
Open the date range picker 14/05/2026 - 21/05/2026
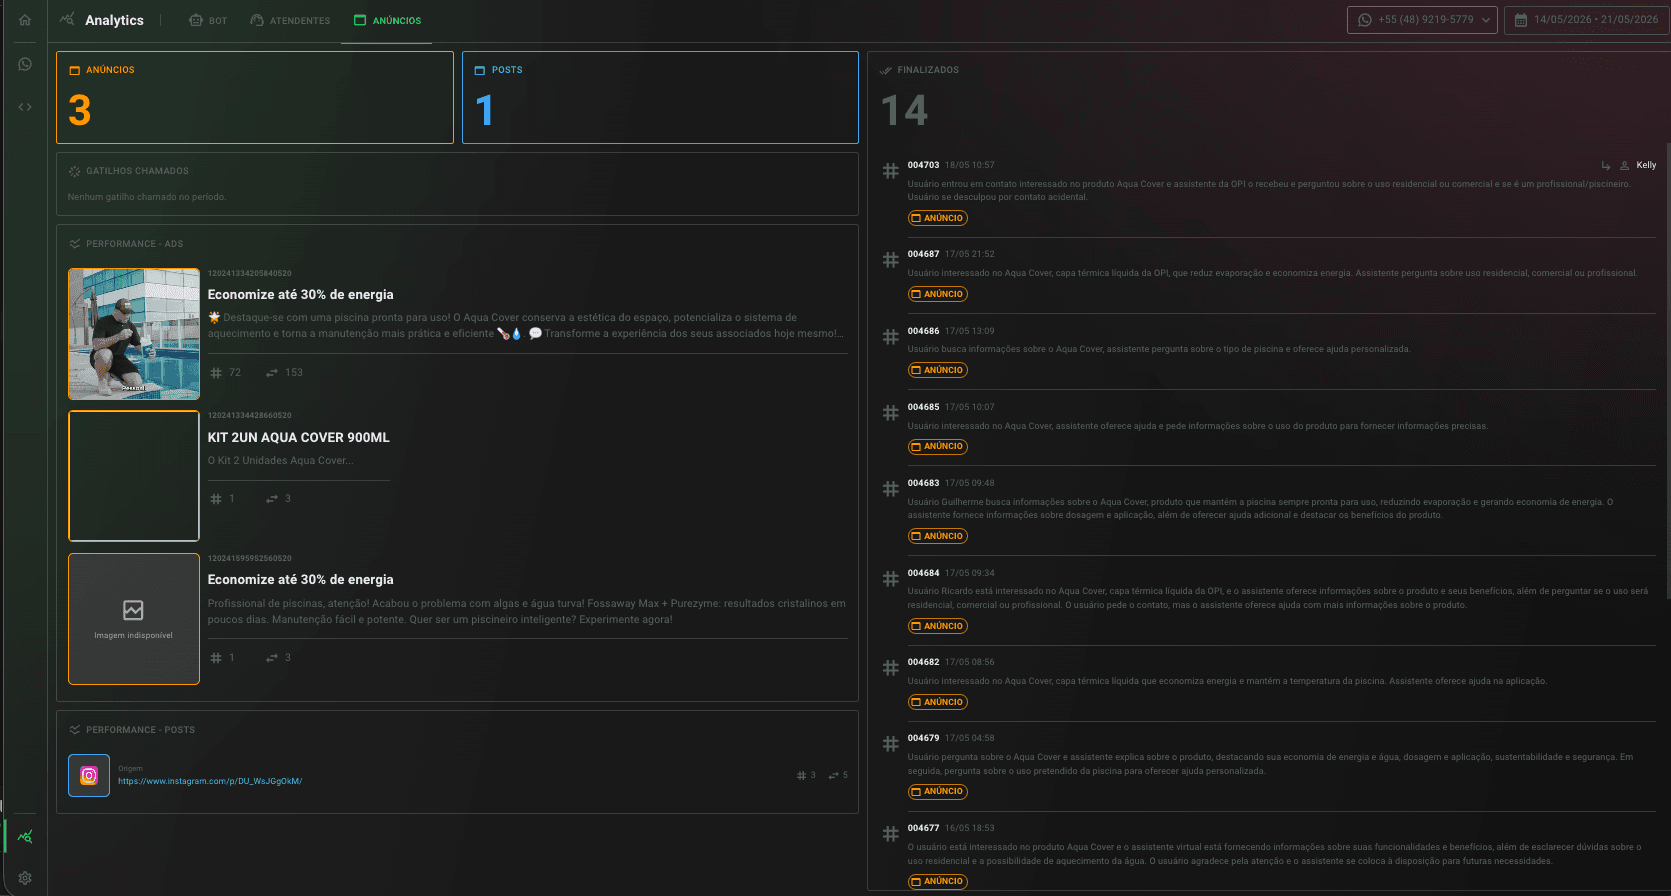(1586, 20)
